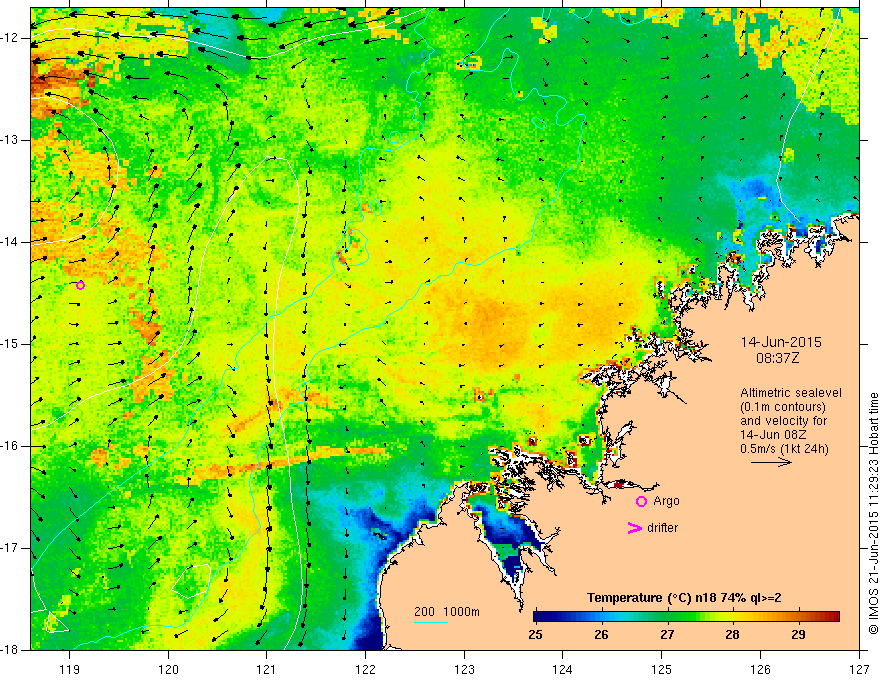Click the longitude label 123
Screen dimensions: 880x680
click(464, 669)
